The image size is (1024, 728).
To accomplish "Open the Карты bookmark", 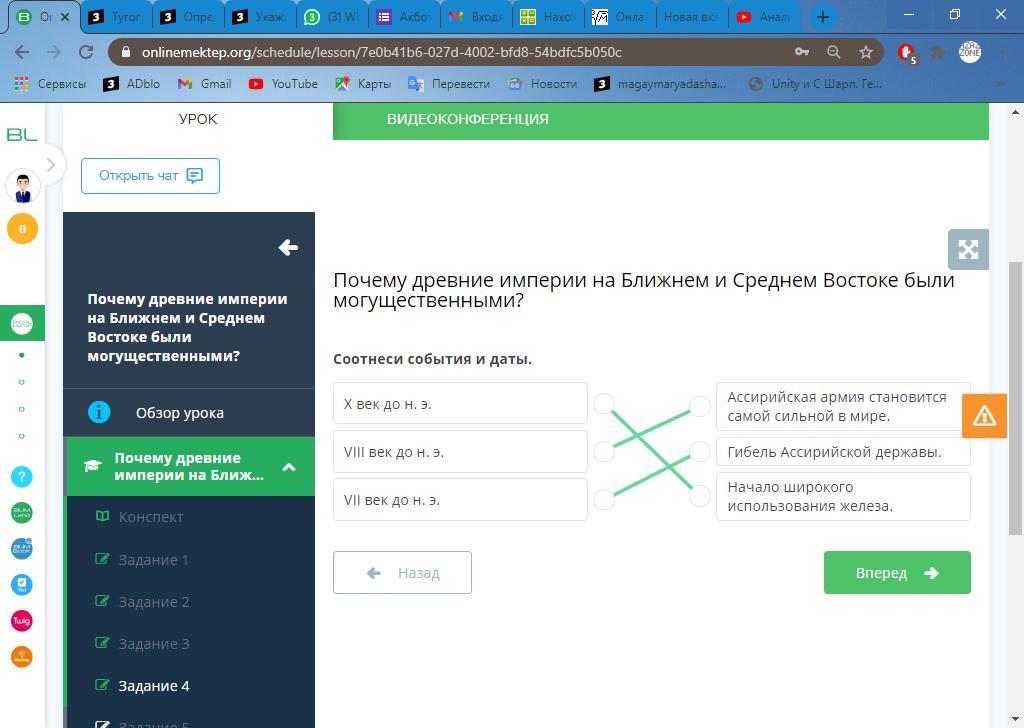I will pos(362,84).
